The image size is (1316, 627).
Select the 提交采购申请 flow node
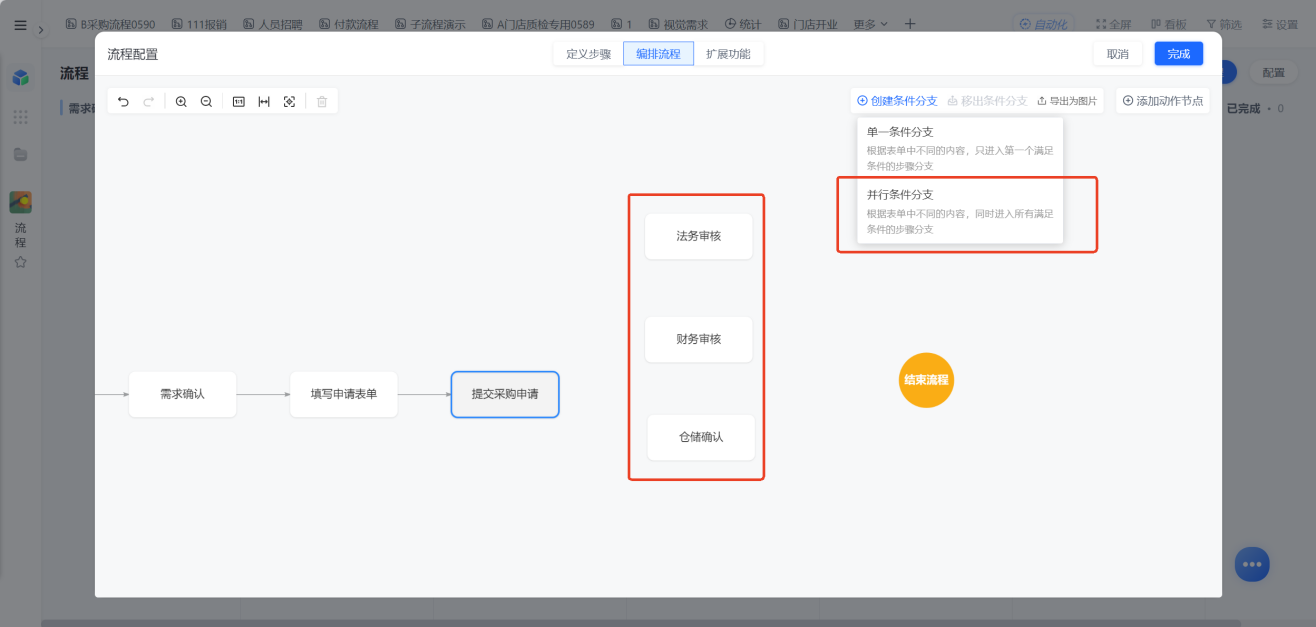point(505,394)
